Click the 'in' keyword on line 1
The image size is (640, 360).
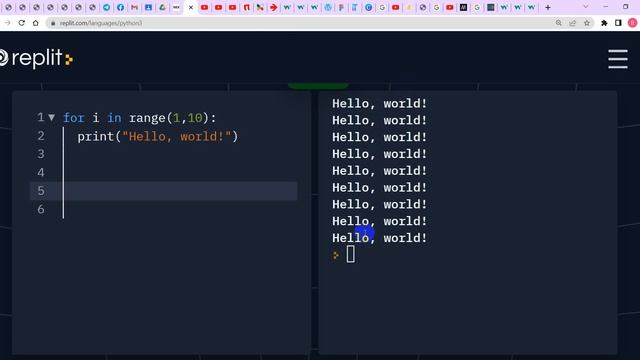[x=114, y=118]
